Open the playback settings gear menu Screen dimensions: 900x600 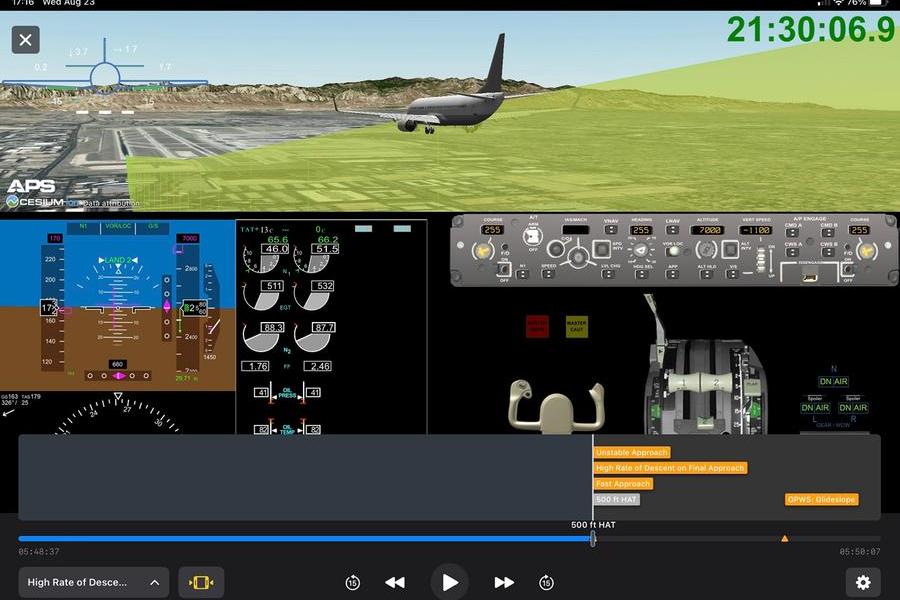coord(862,582)
